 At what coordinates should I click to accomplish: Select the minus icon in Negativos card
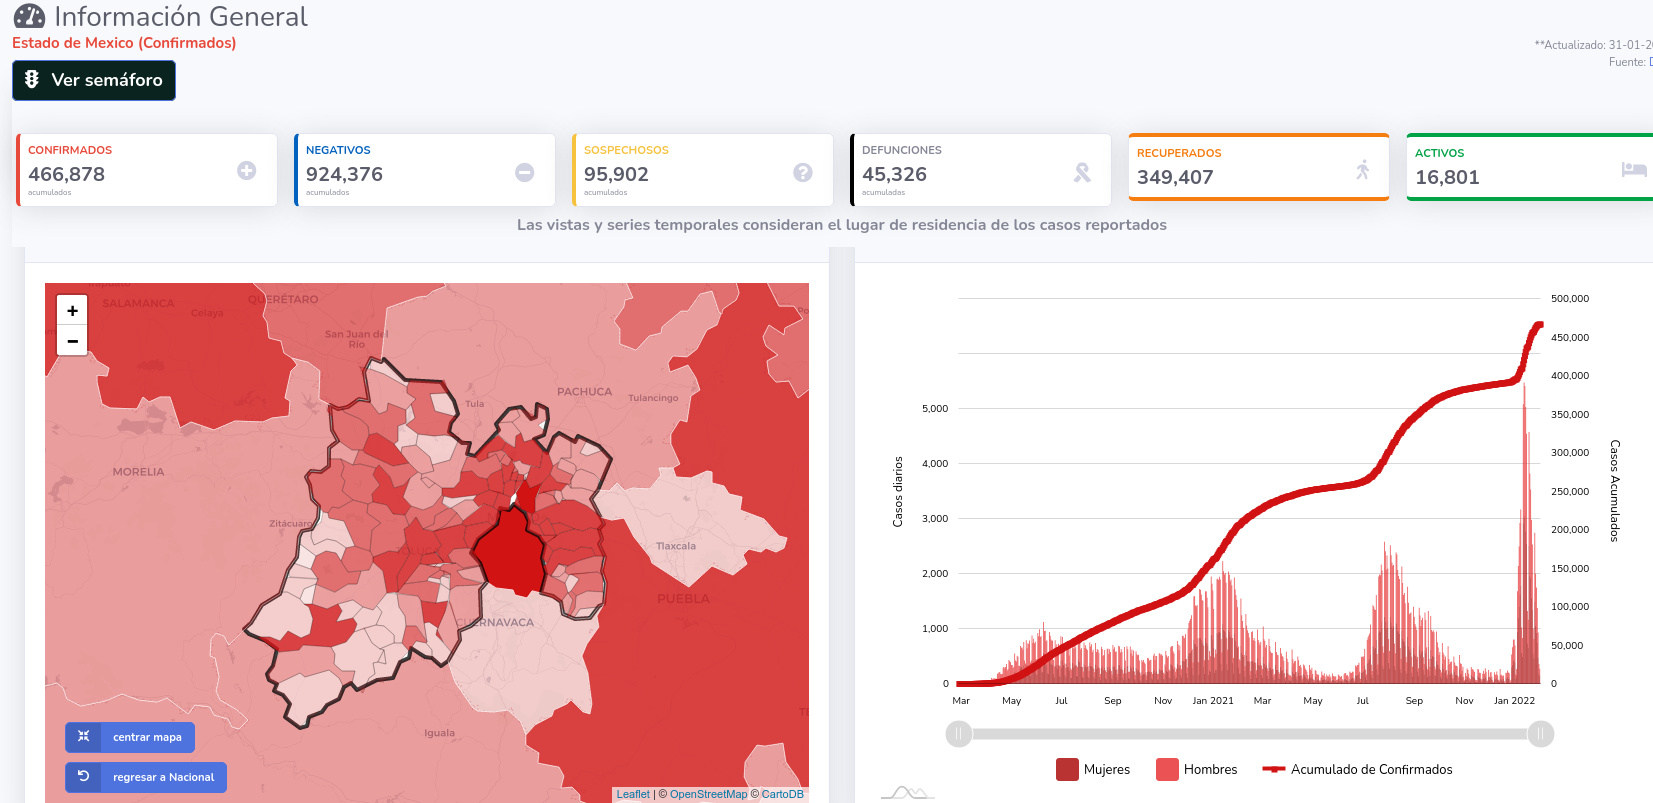tap(524, 172)
